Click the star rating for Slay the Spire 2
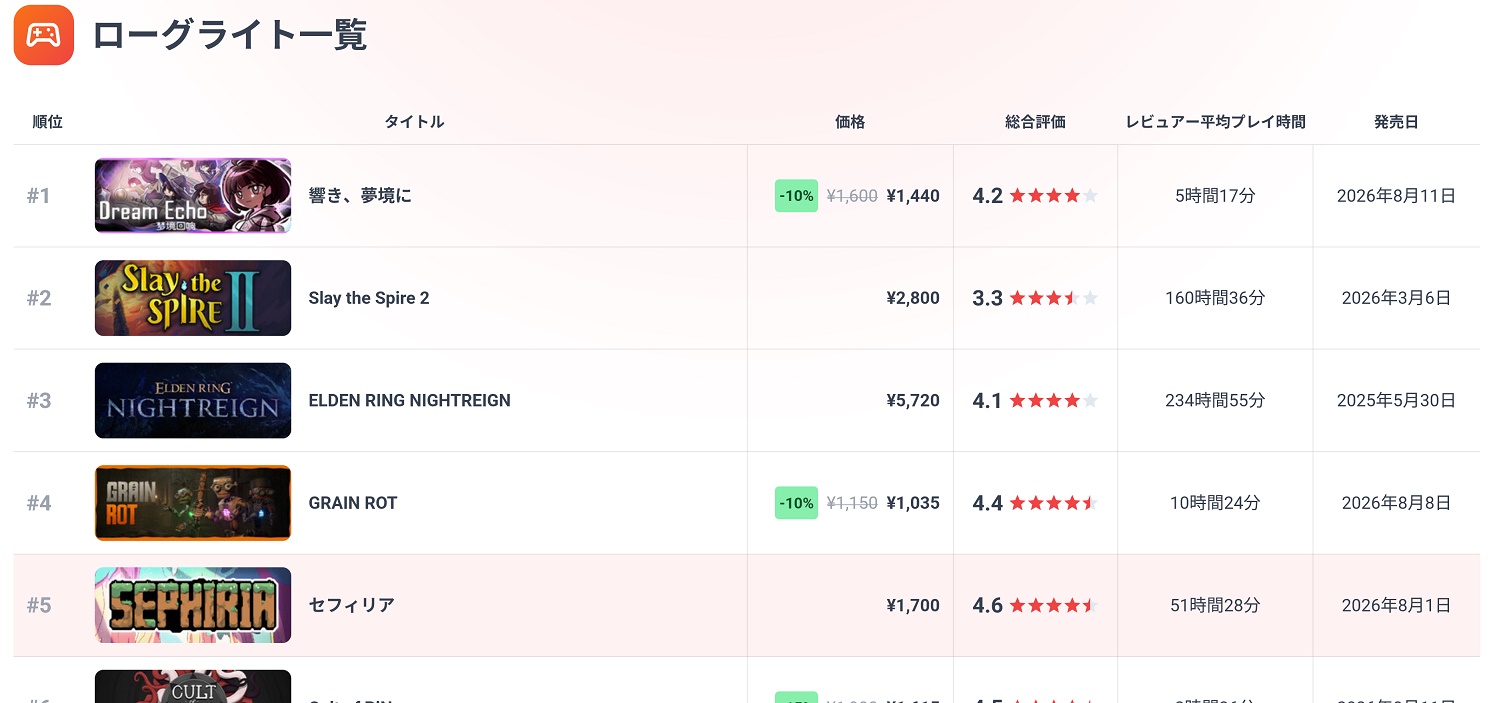1489x703 pixels. coord(1054,298)
